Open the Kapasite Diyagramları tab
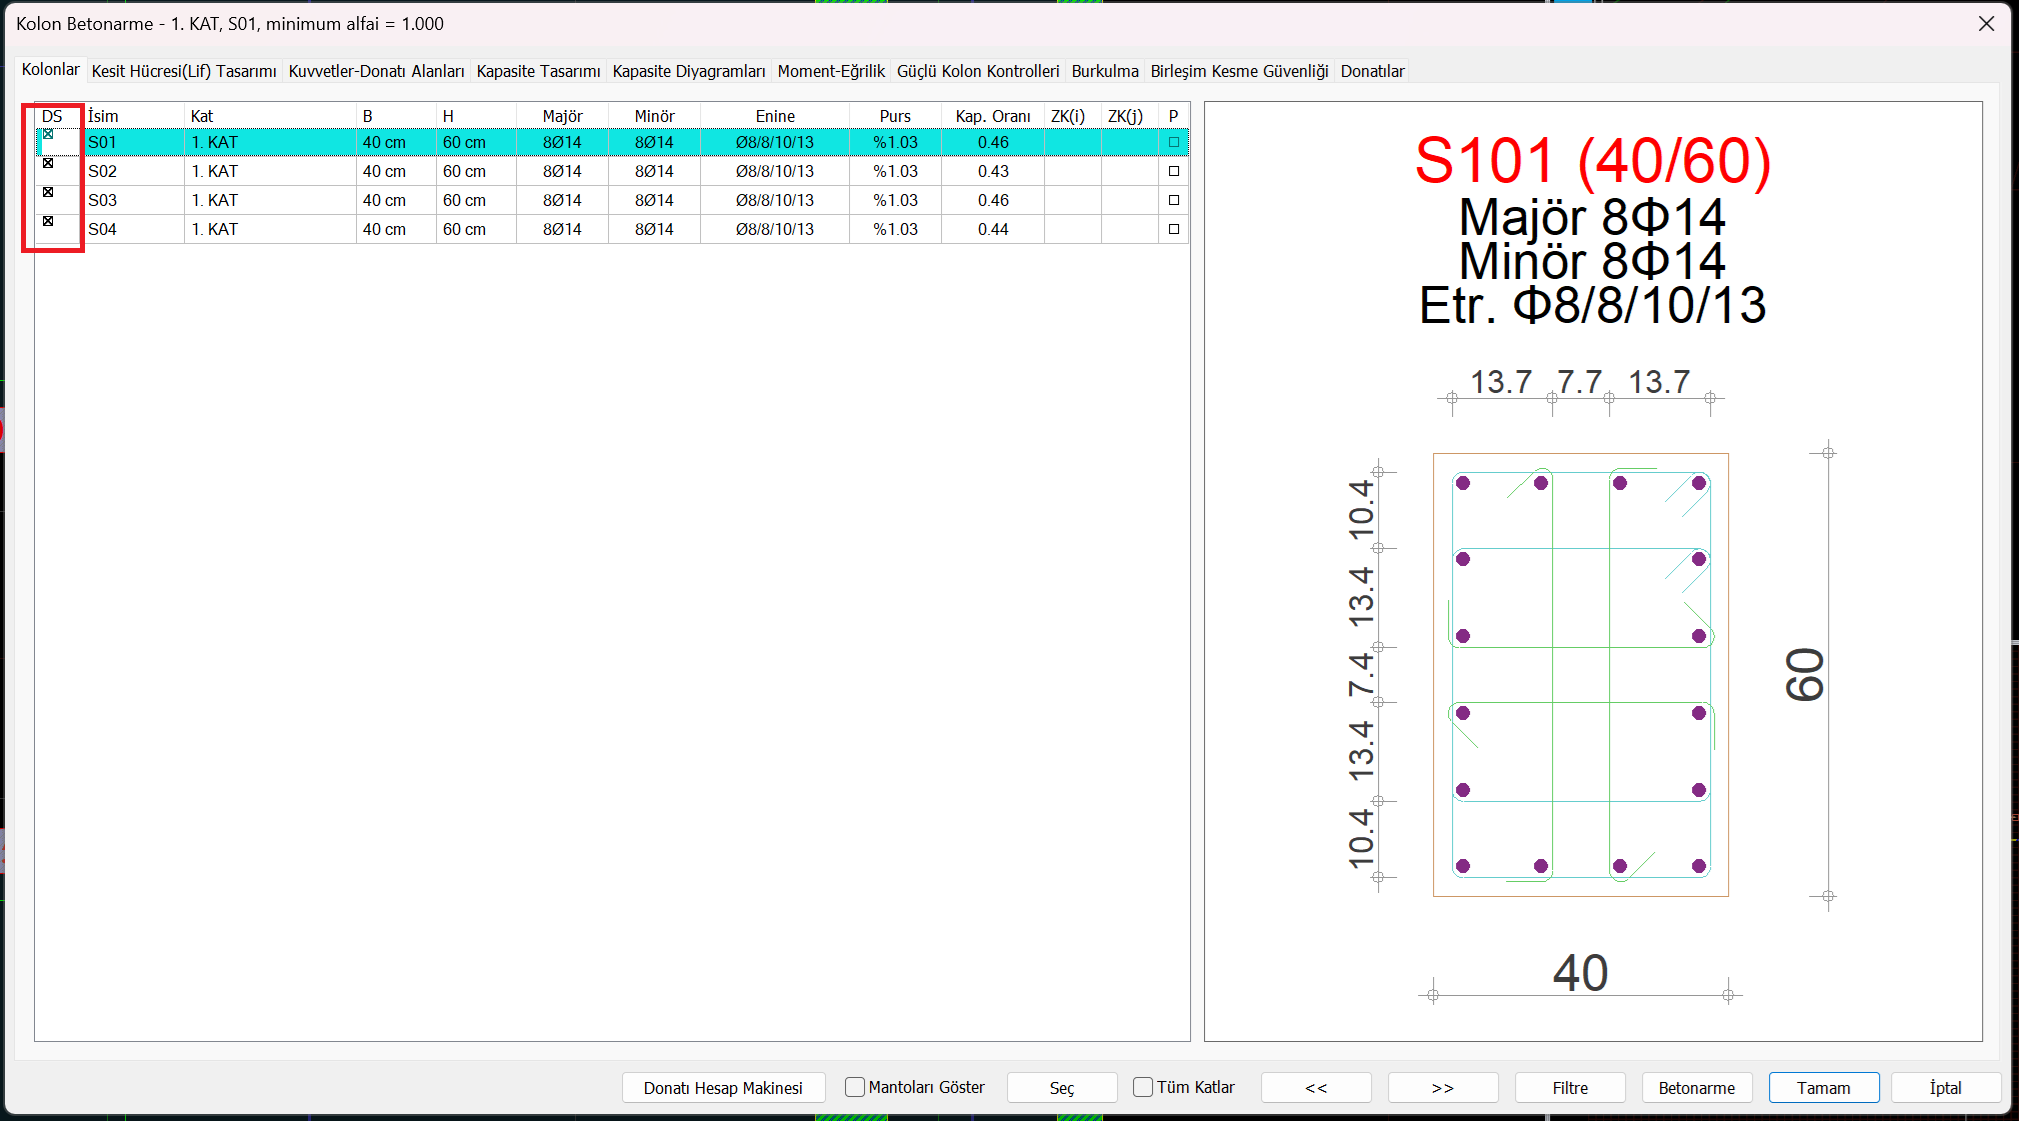The width and height of the screenshot is (2019, 1121). (x=688, y=71)
